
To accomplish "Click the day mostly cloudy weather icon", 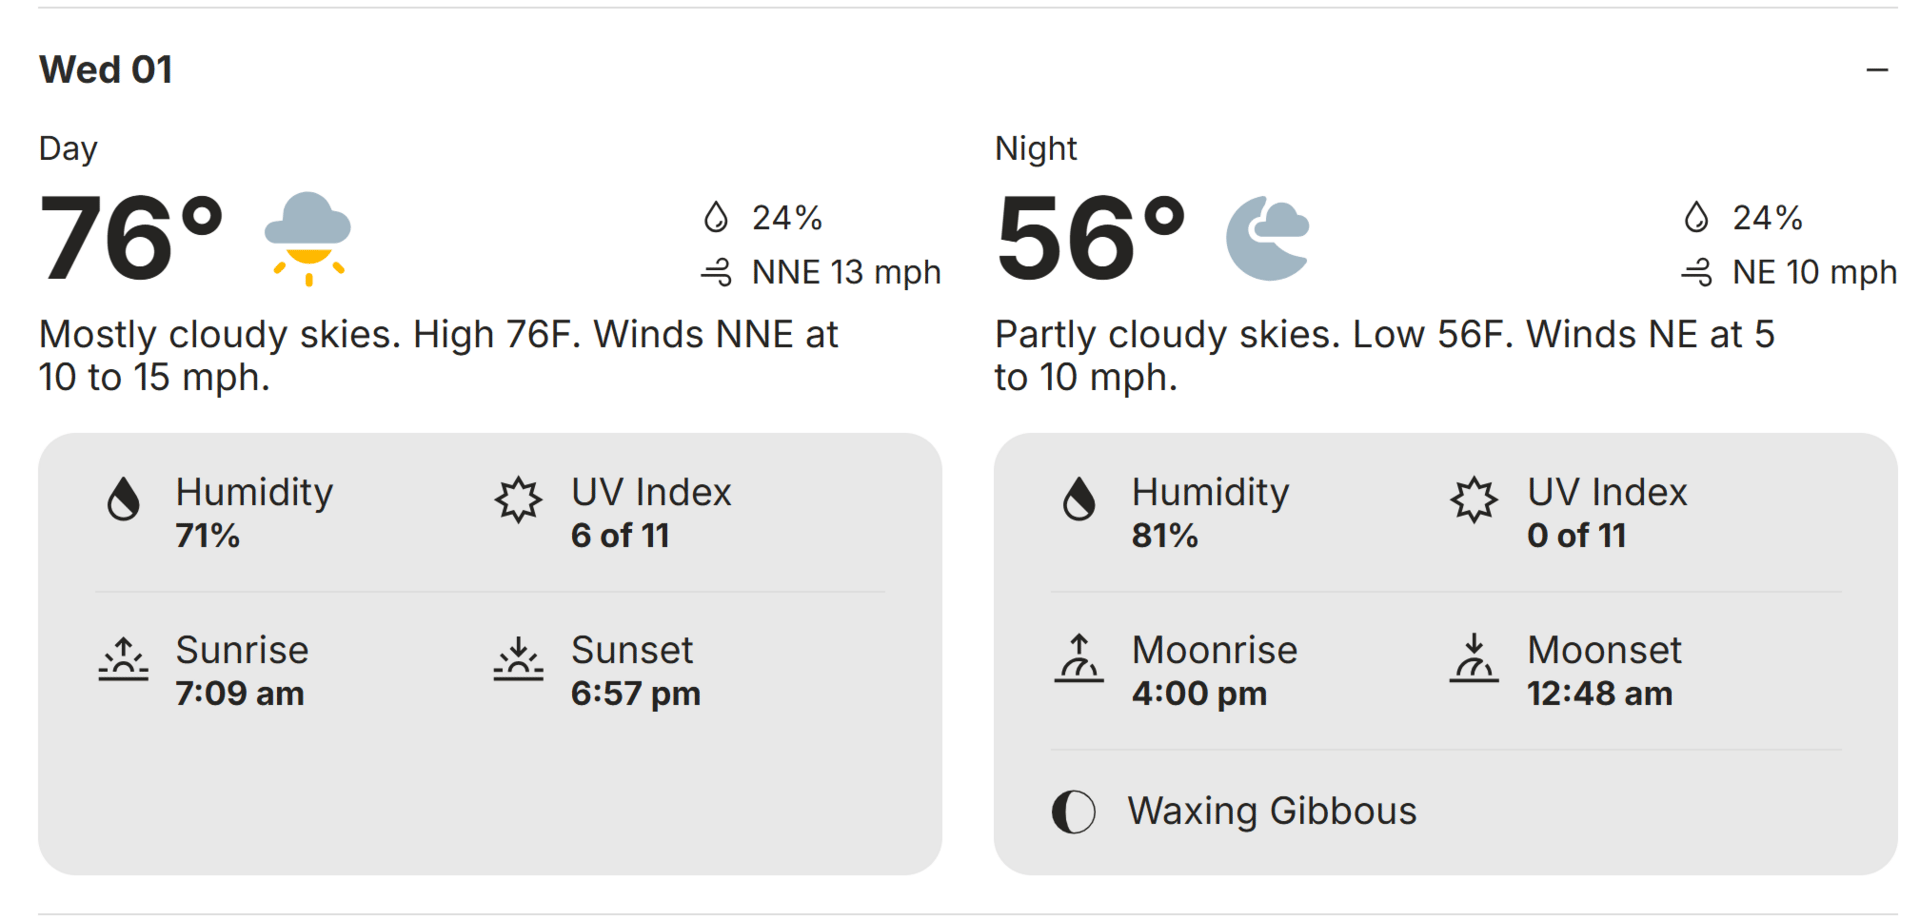I will pyautogui.click(x=308, y=238).
